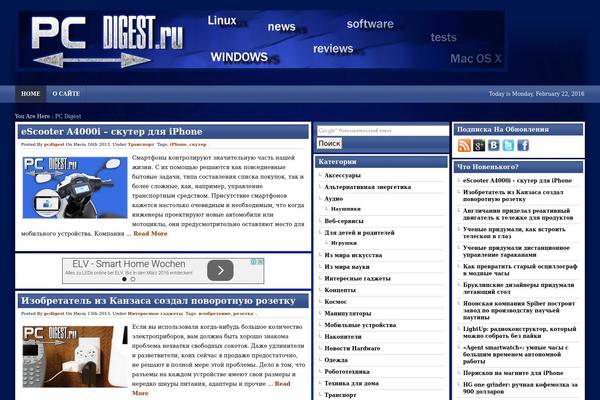
Task: Open Перископ на магните для iPhone post
Action: click(x=513, y=373)
